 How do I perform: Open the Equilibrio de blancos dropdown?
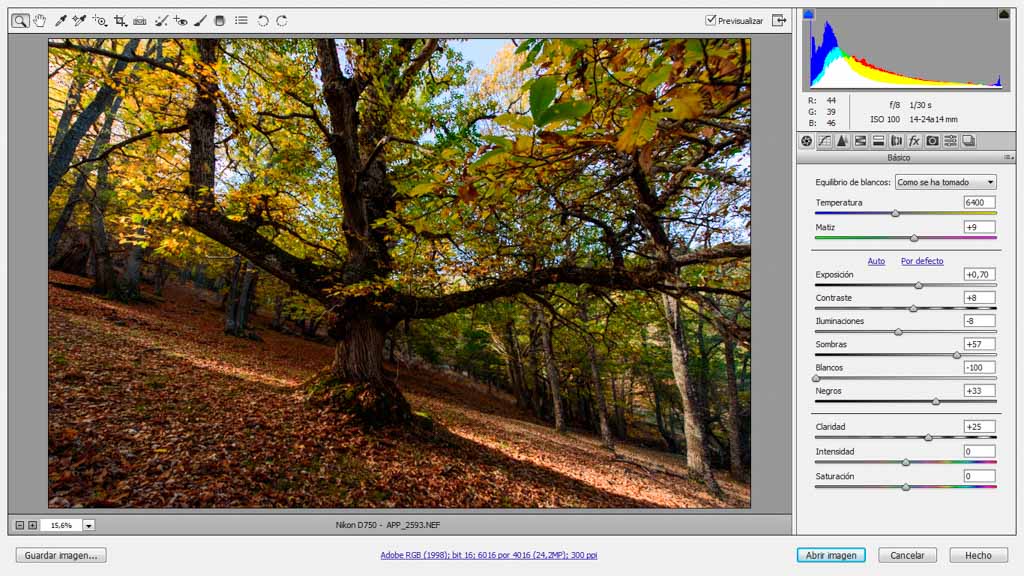[945, 182]
